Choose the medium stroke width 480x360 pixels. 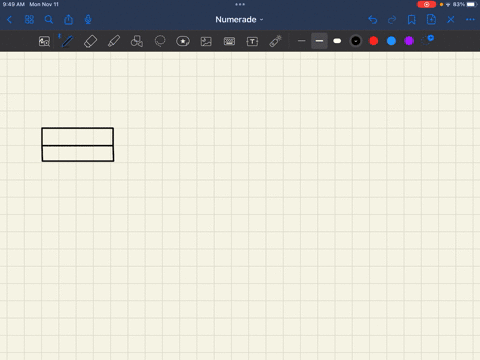[319, 41]
